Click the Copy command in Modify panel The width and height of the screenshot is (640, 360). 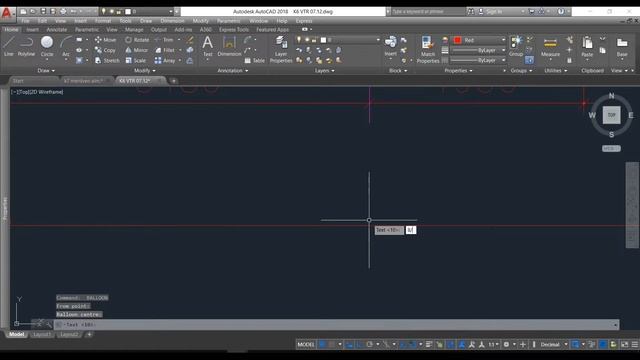point(105,50)
